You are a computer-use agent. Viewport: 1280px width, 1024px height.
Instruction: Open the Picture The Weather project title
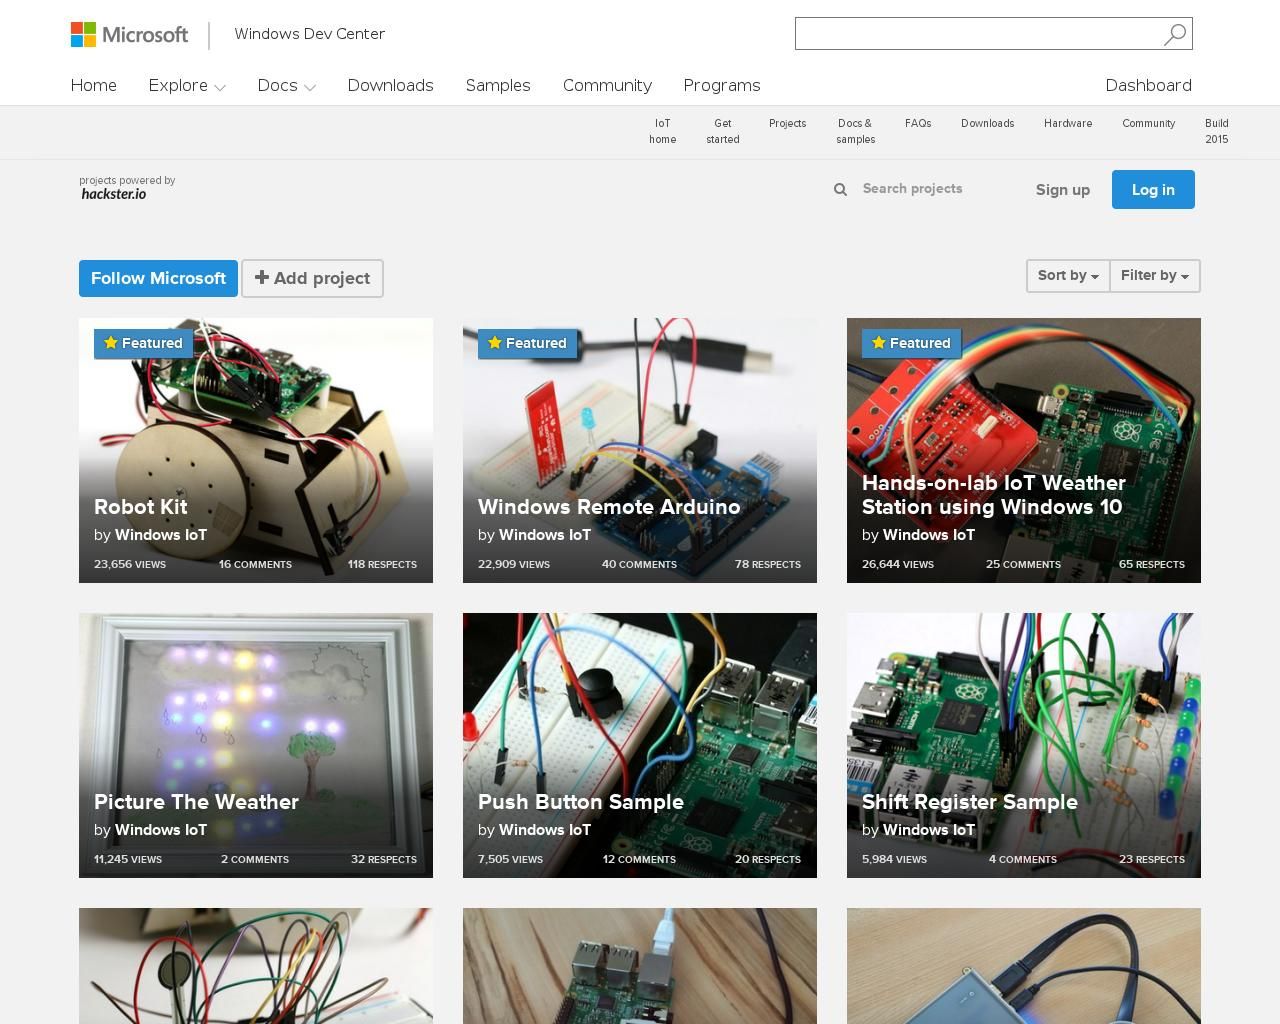pos(196,802)
